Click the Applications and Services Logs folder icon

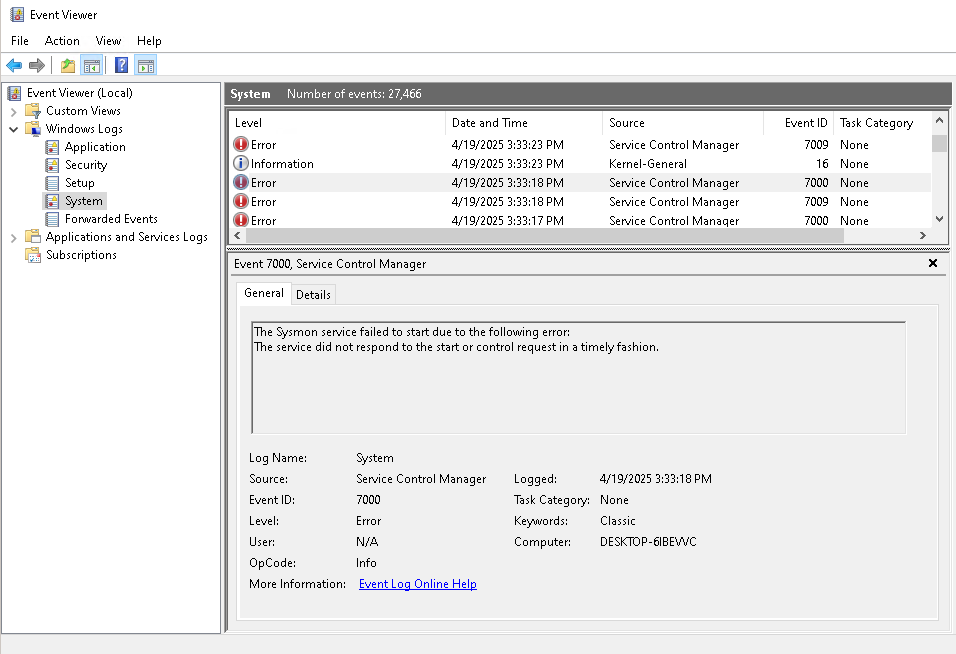click(32, 237)
